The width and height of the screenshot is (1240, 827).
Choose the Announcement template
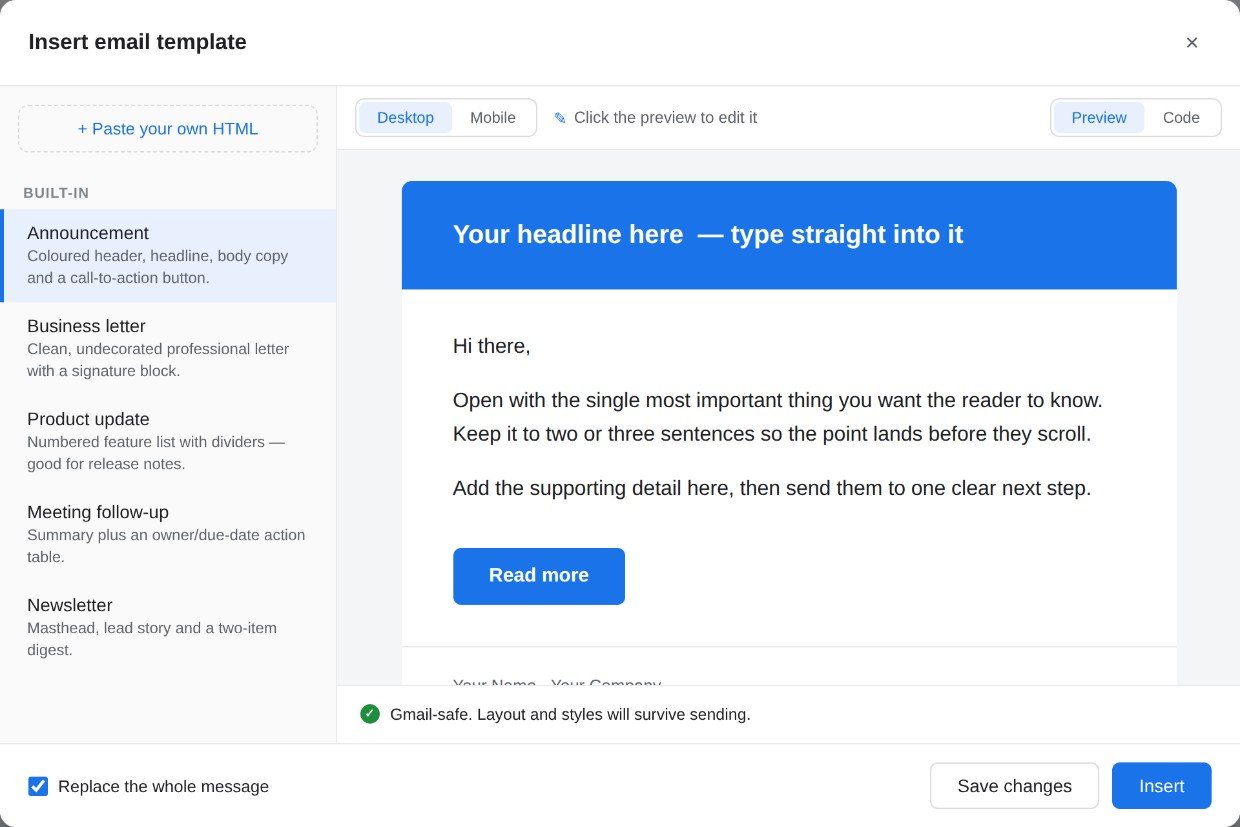pos(168,255)
